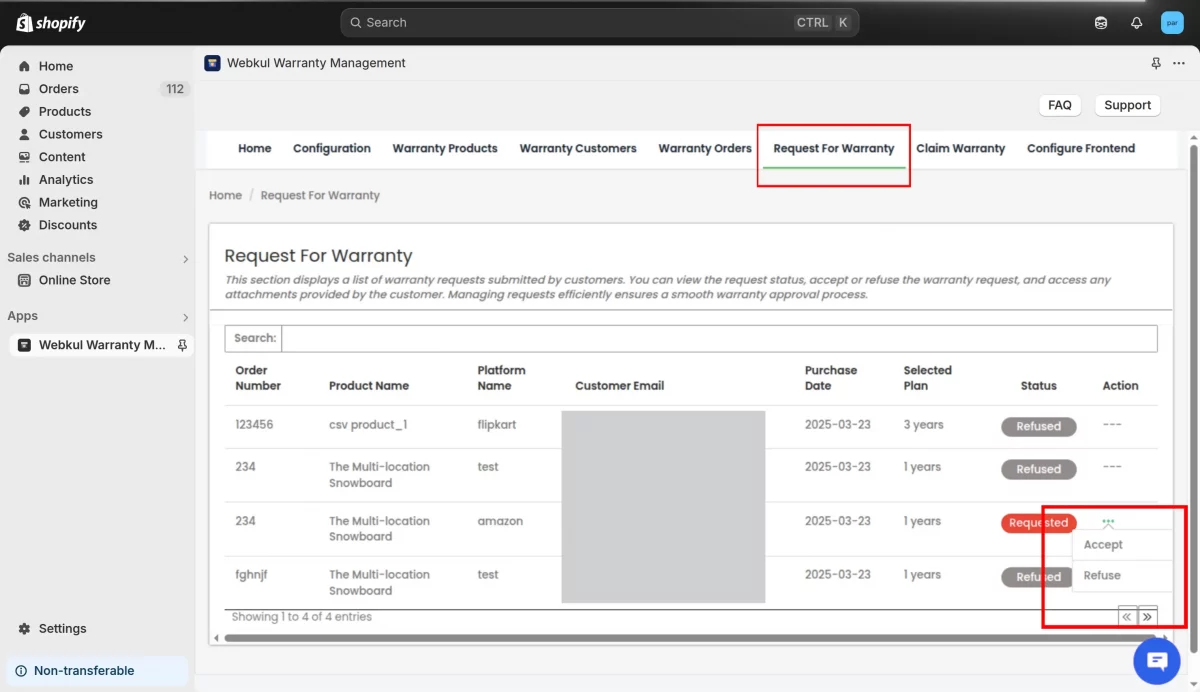Viewport: 1200px width, 692px height.
Task: Click the table Search input field
Action: [719, 338]
